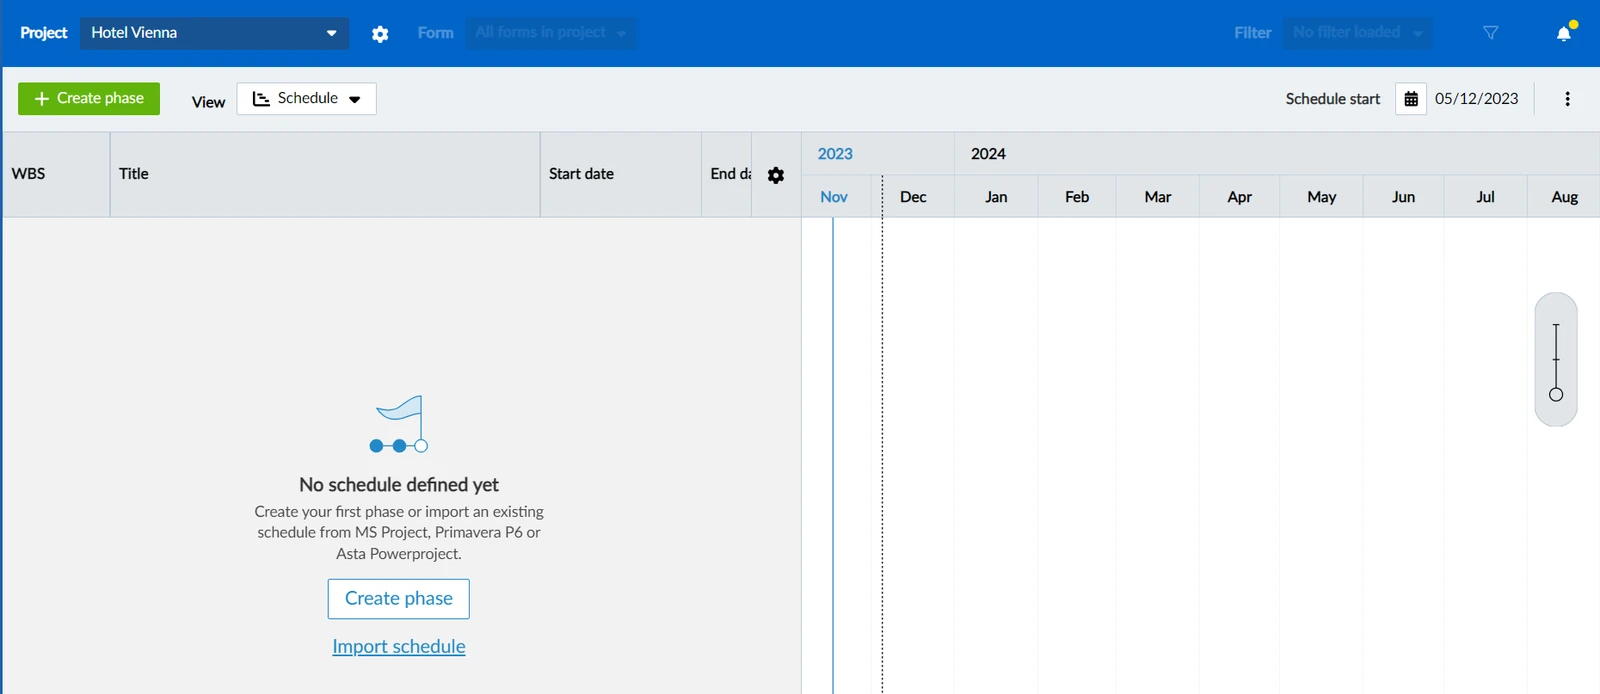This screenshot has width=1600, height=694.
Task: Follow the Import schedule link
Action: pyautogui.click(x=399, y=647)
